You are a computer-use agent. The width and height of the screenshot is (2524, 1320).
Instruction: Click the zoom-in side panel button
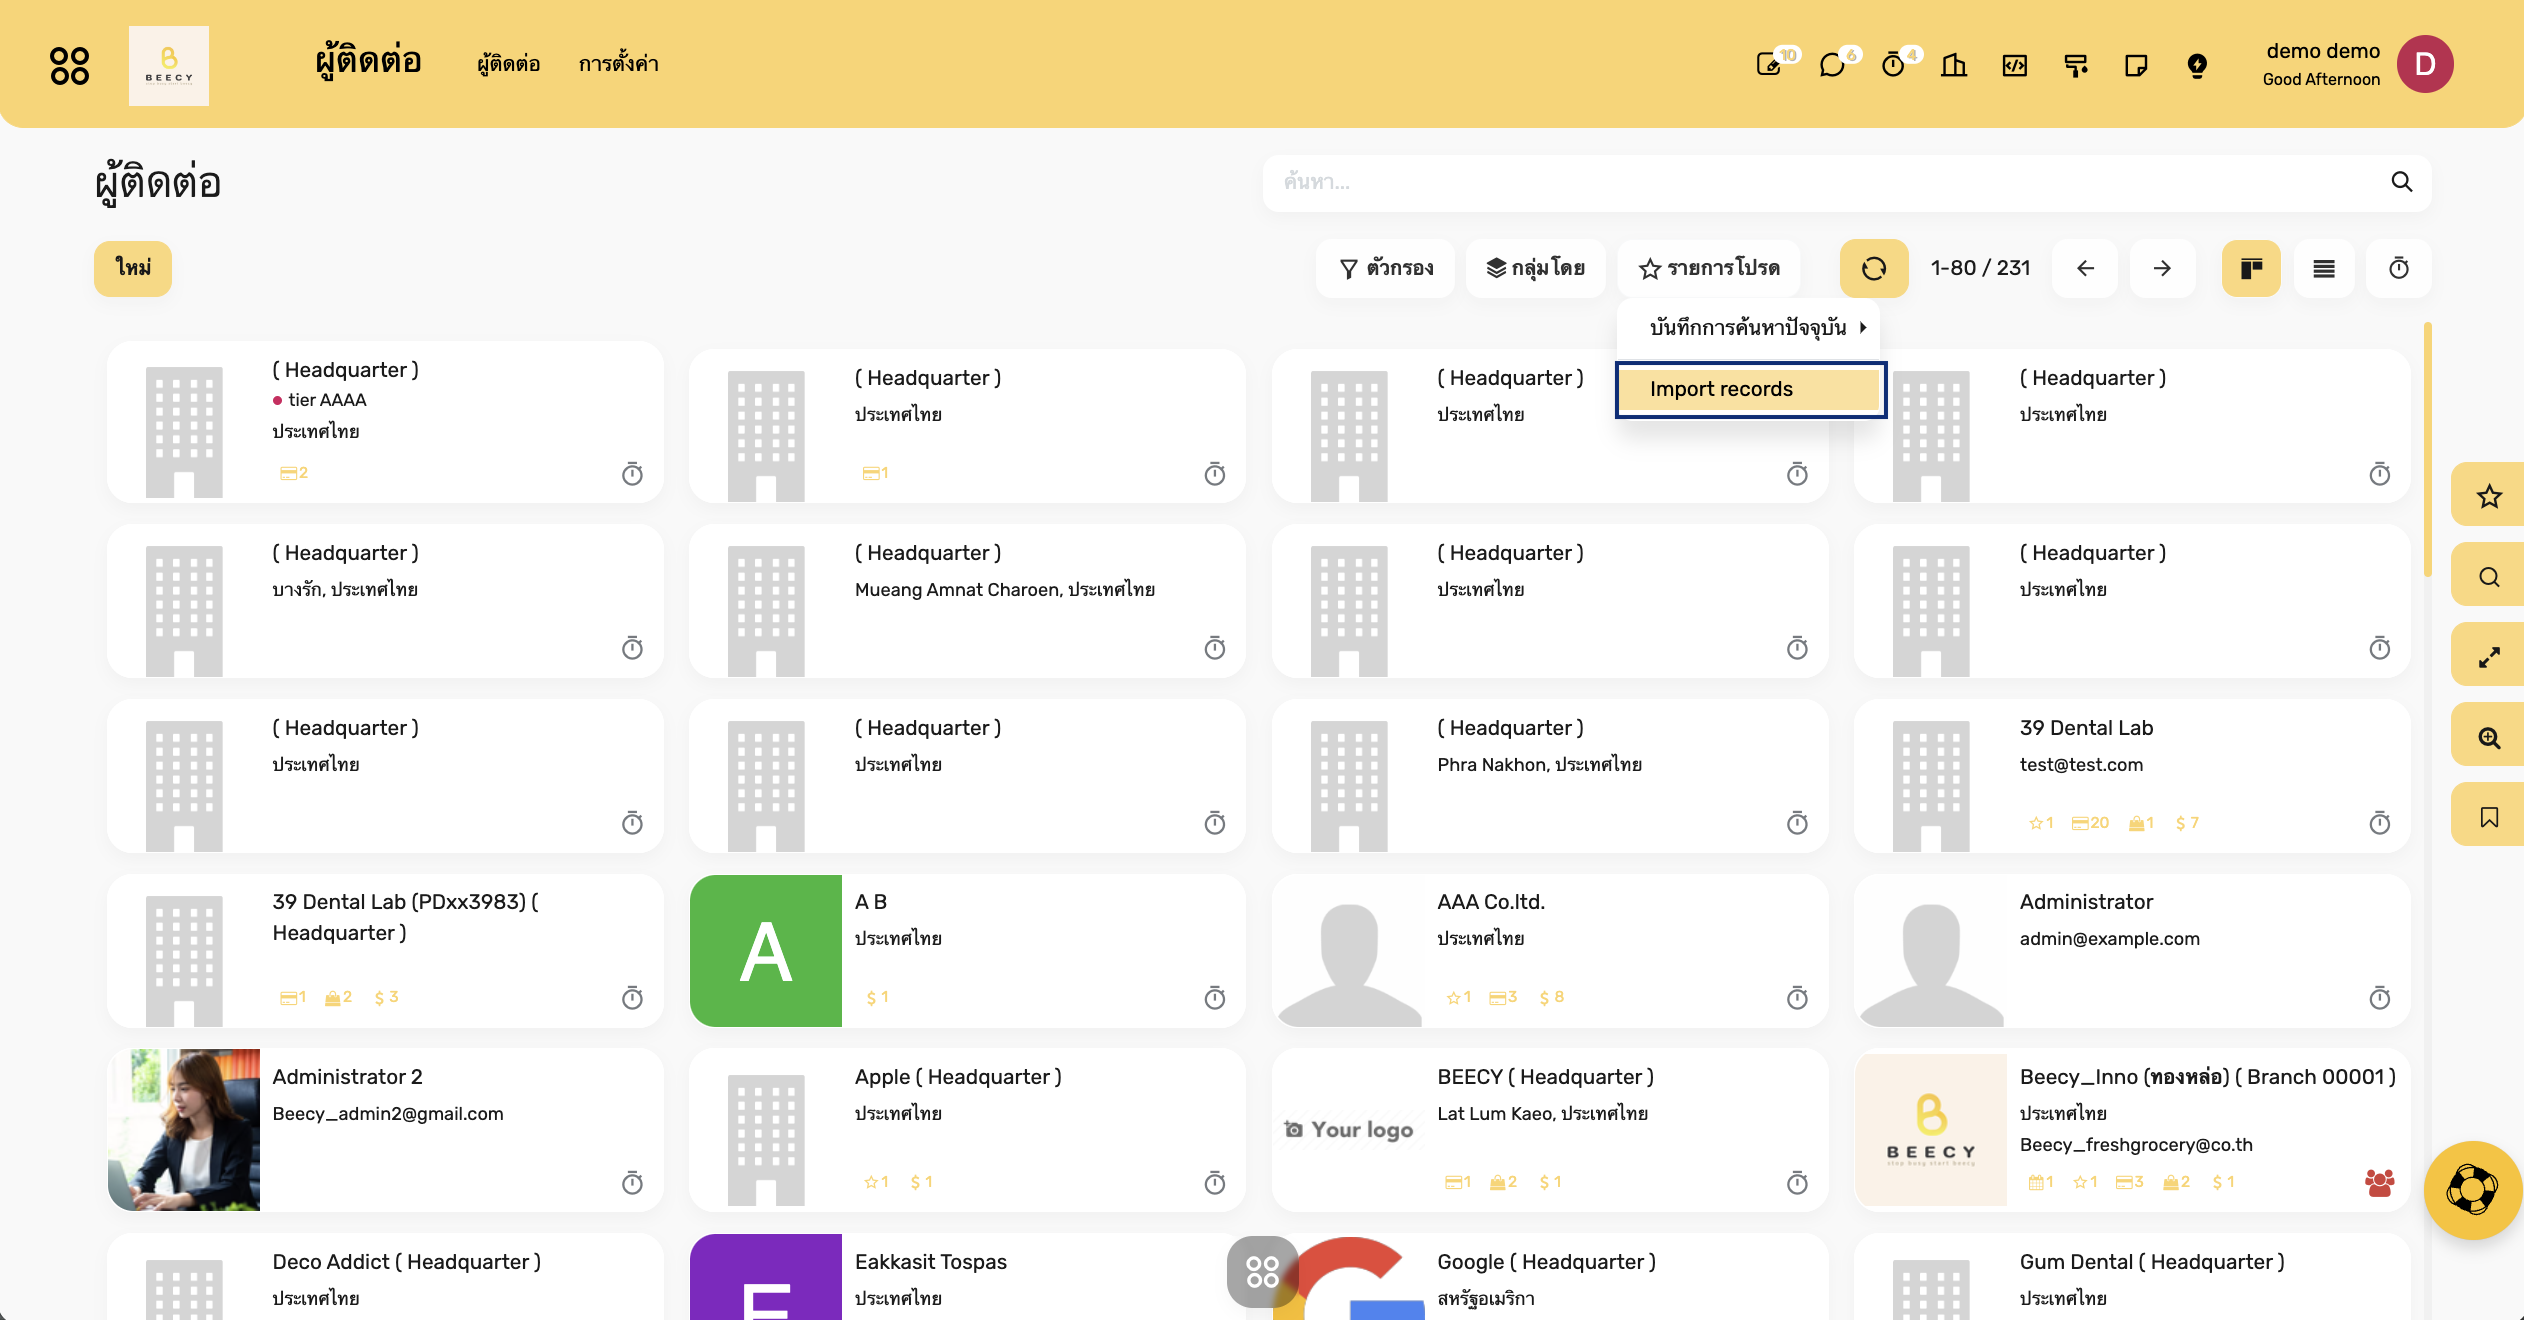coord(2489,736)
